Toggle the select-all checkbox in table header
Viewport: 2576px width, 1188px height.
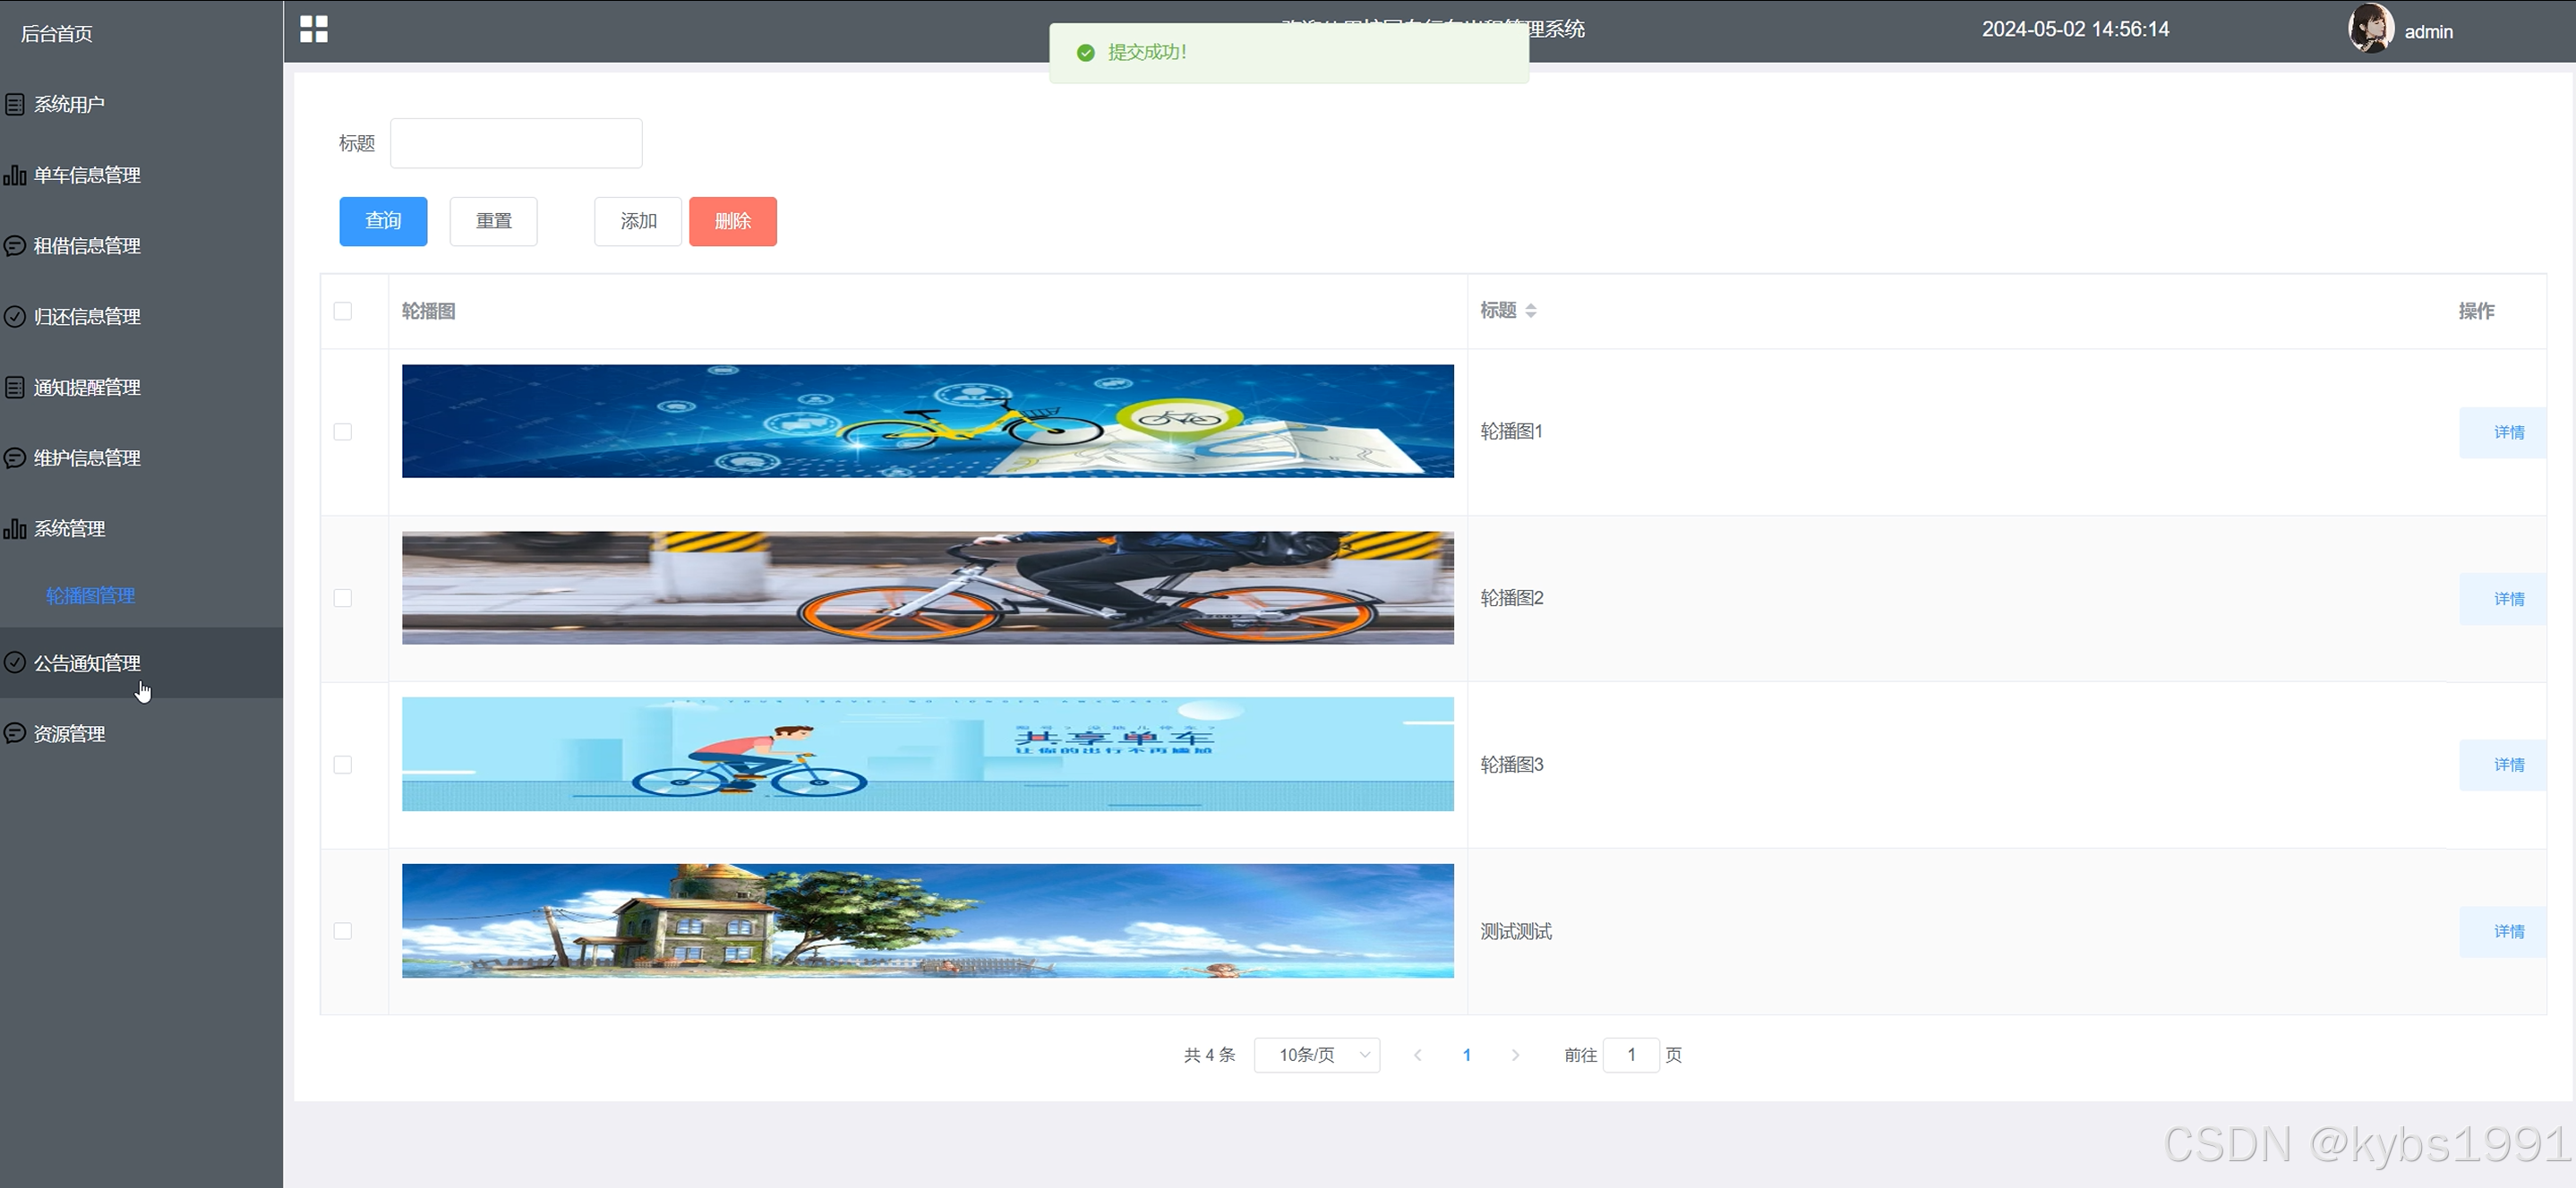tap(343, 311)
